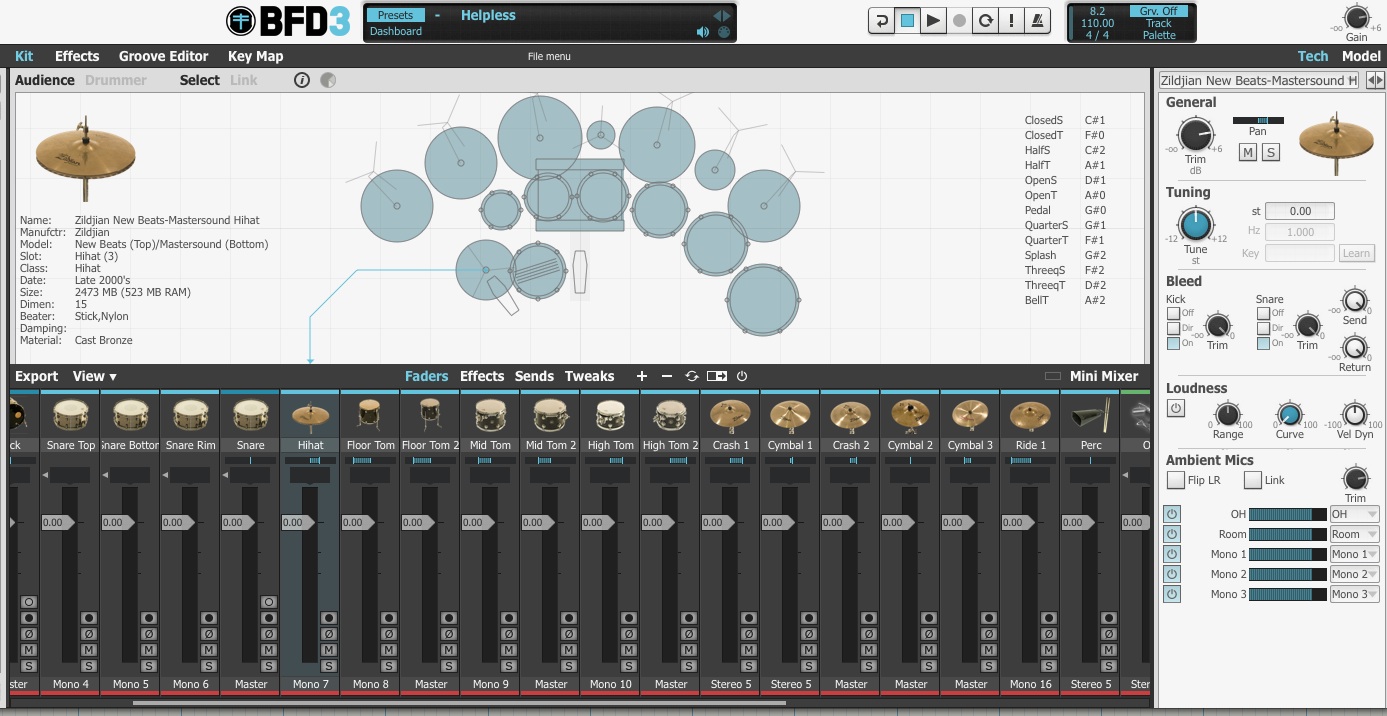Set Kick bleed to Off

pos(1173,313)
